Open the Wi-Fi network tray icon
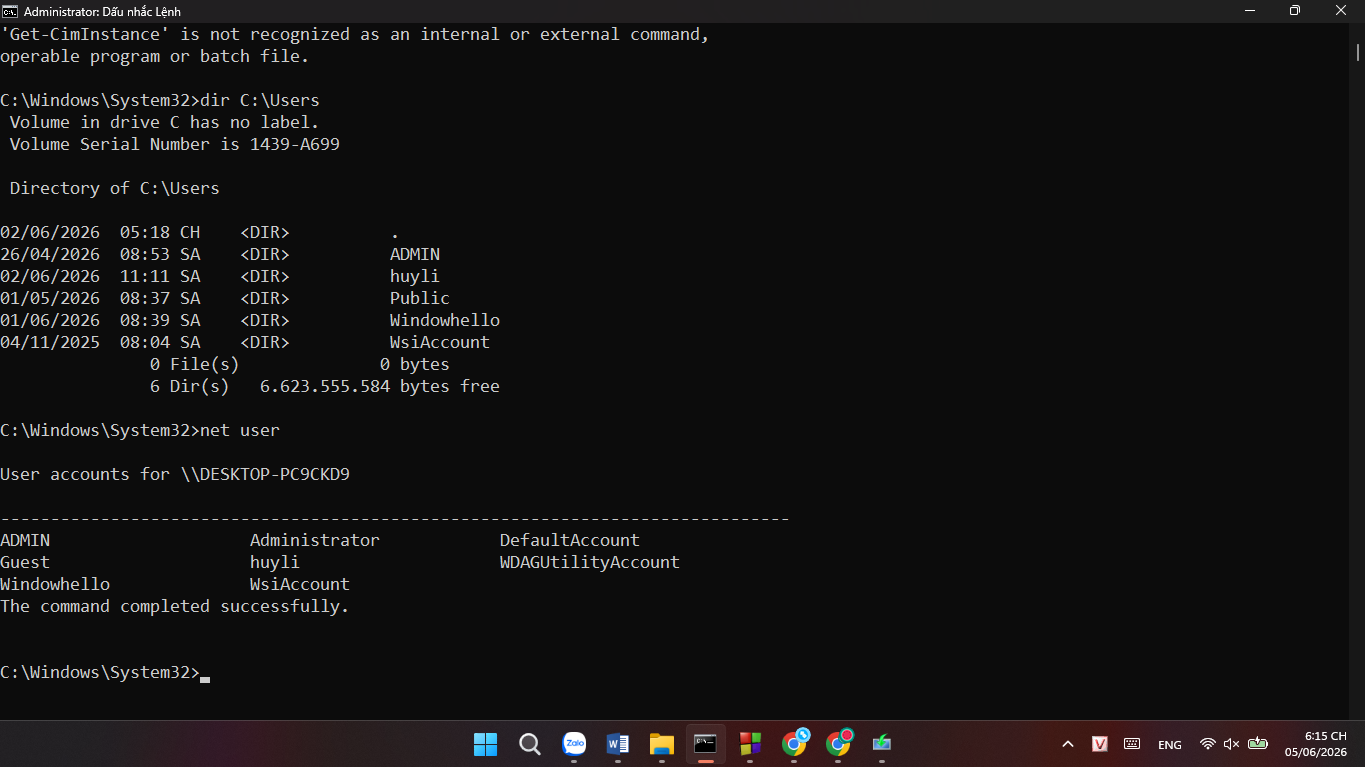Viewport: 1365px width, 767px height. pos(1207,744)
